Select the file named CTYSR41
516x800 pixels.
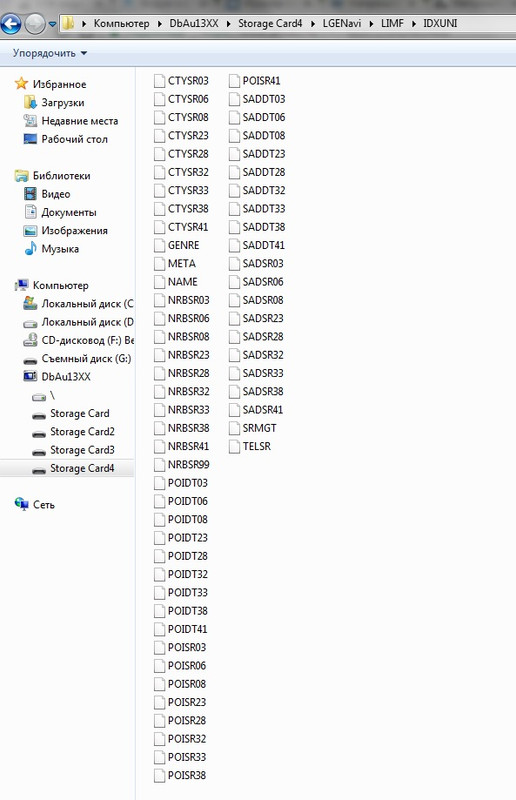click(x=188, y=227)
